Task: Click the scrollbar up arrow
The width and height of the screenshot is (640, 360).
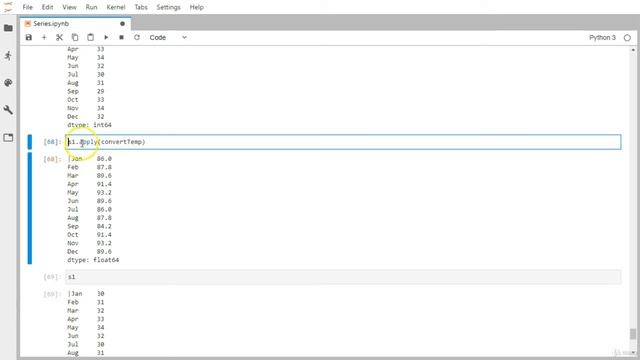Action: [633, 50]
